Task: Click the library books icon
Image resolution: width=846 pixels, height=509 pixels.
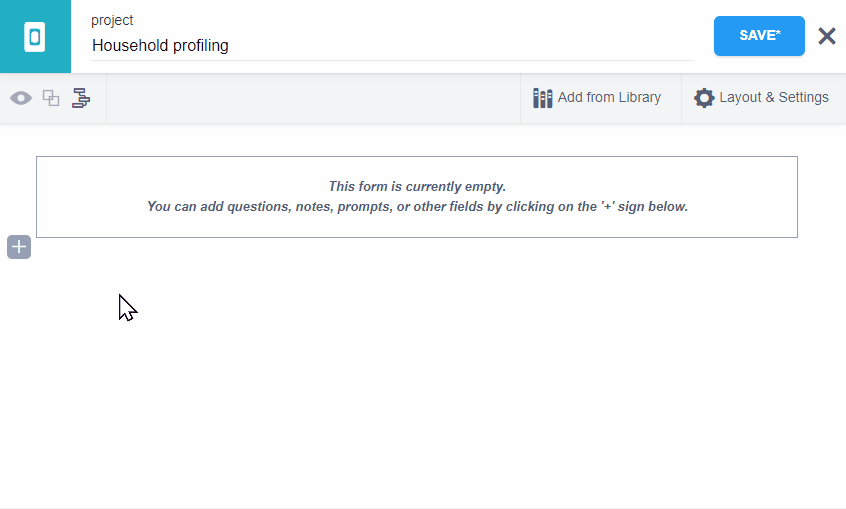Action: coord(542,98)
